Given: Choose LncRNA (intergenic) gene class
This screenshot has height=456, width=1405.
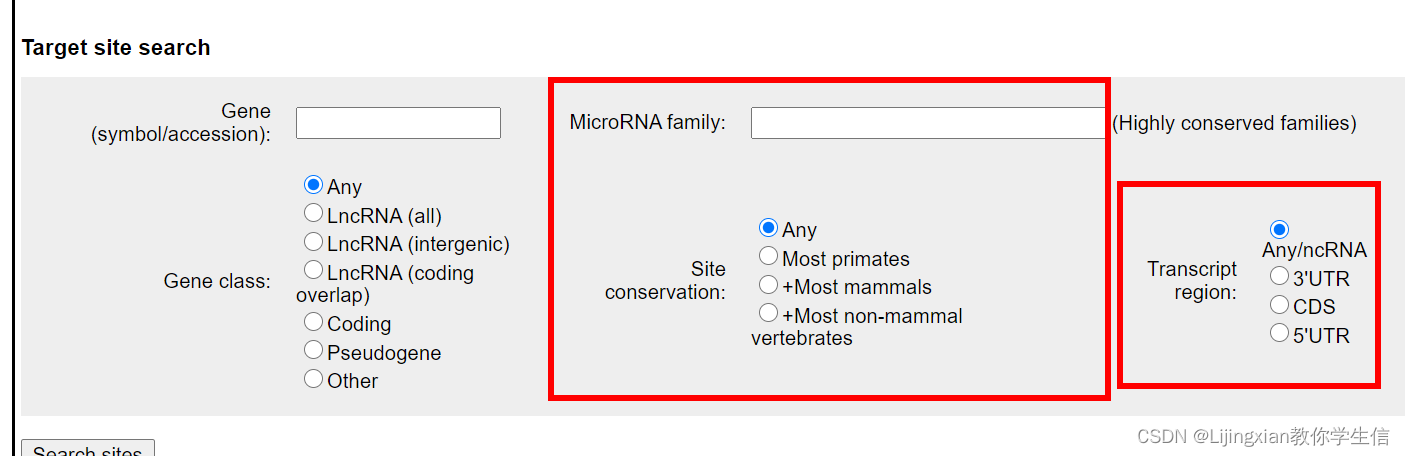Looking at the screenshot, I should [314, 242].
